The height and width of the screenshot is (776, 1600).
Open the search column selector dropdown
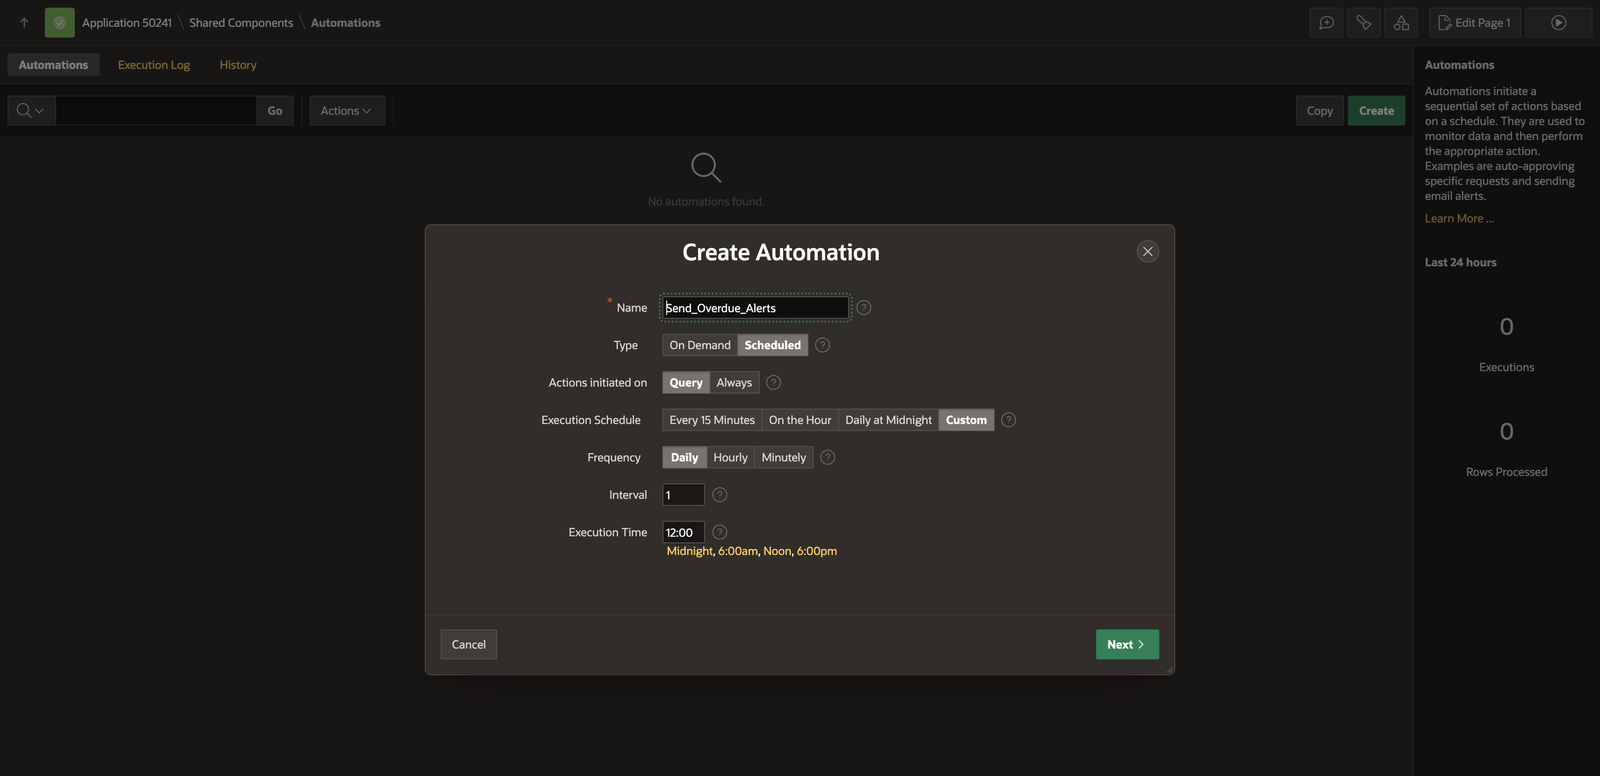pos(31,111)
